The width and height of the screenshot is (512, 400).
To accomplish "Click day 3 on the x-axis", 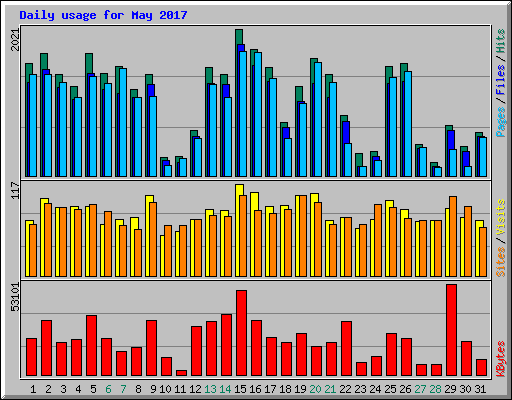I will click(x=63, y=389).
